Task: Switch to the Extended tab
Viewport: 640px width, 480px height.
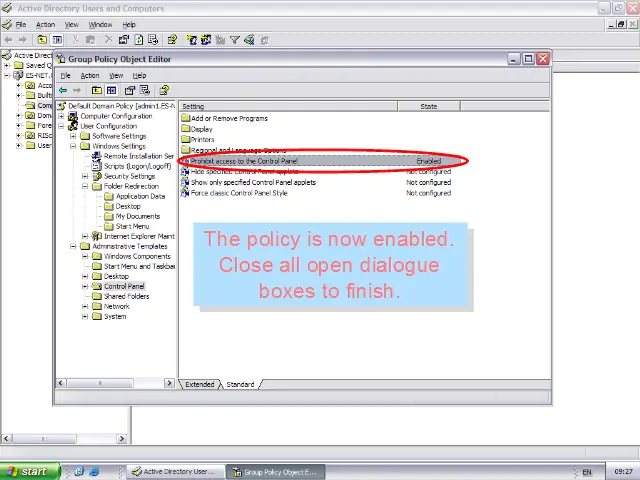Action: click(199, 384)
